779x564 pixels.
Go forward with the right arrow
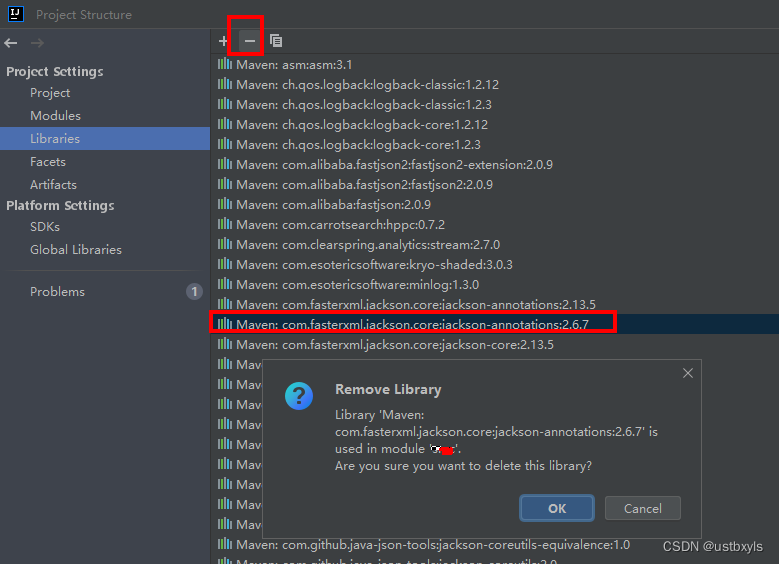click(37, 43)
